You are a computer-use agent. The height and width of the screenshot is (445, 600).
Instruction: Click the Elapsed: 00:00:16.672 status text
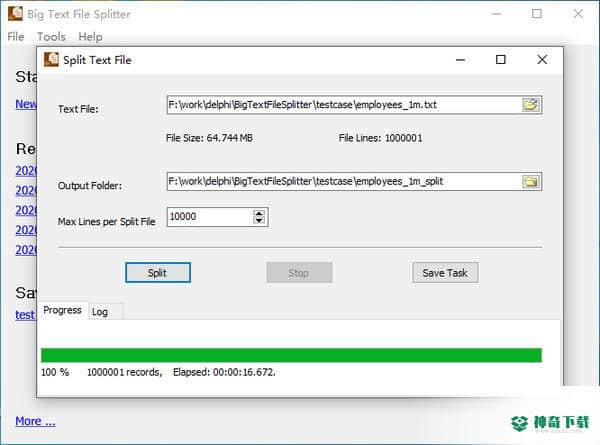pos(224,372)
